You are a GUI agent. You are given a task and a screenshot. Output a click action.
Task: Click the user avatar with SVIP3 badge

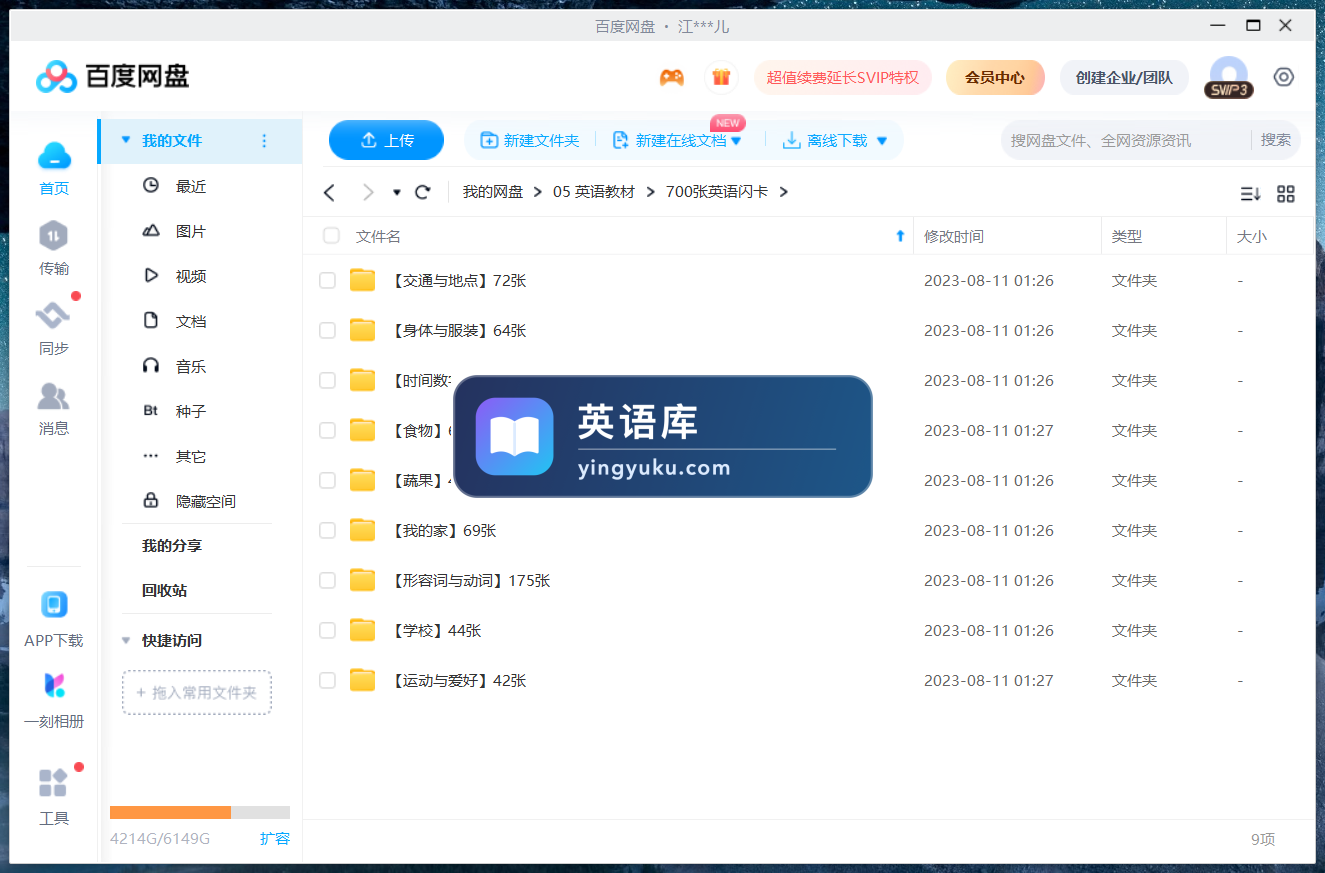(x=1229, y=77)
